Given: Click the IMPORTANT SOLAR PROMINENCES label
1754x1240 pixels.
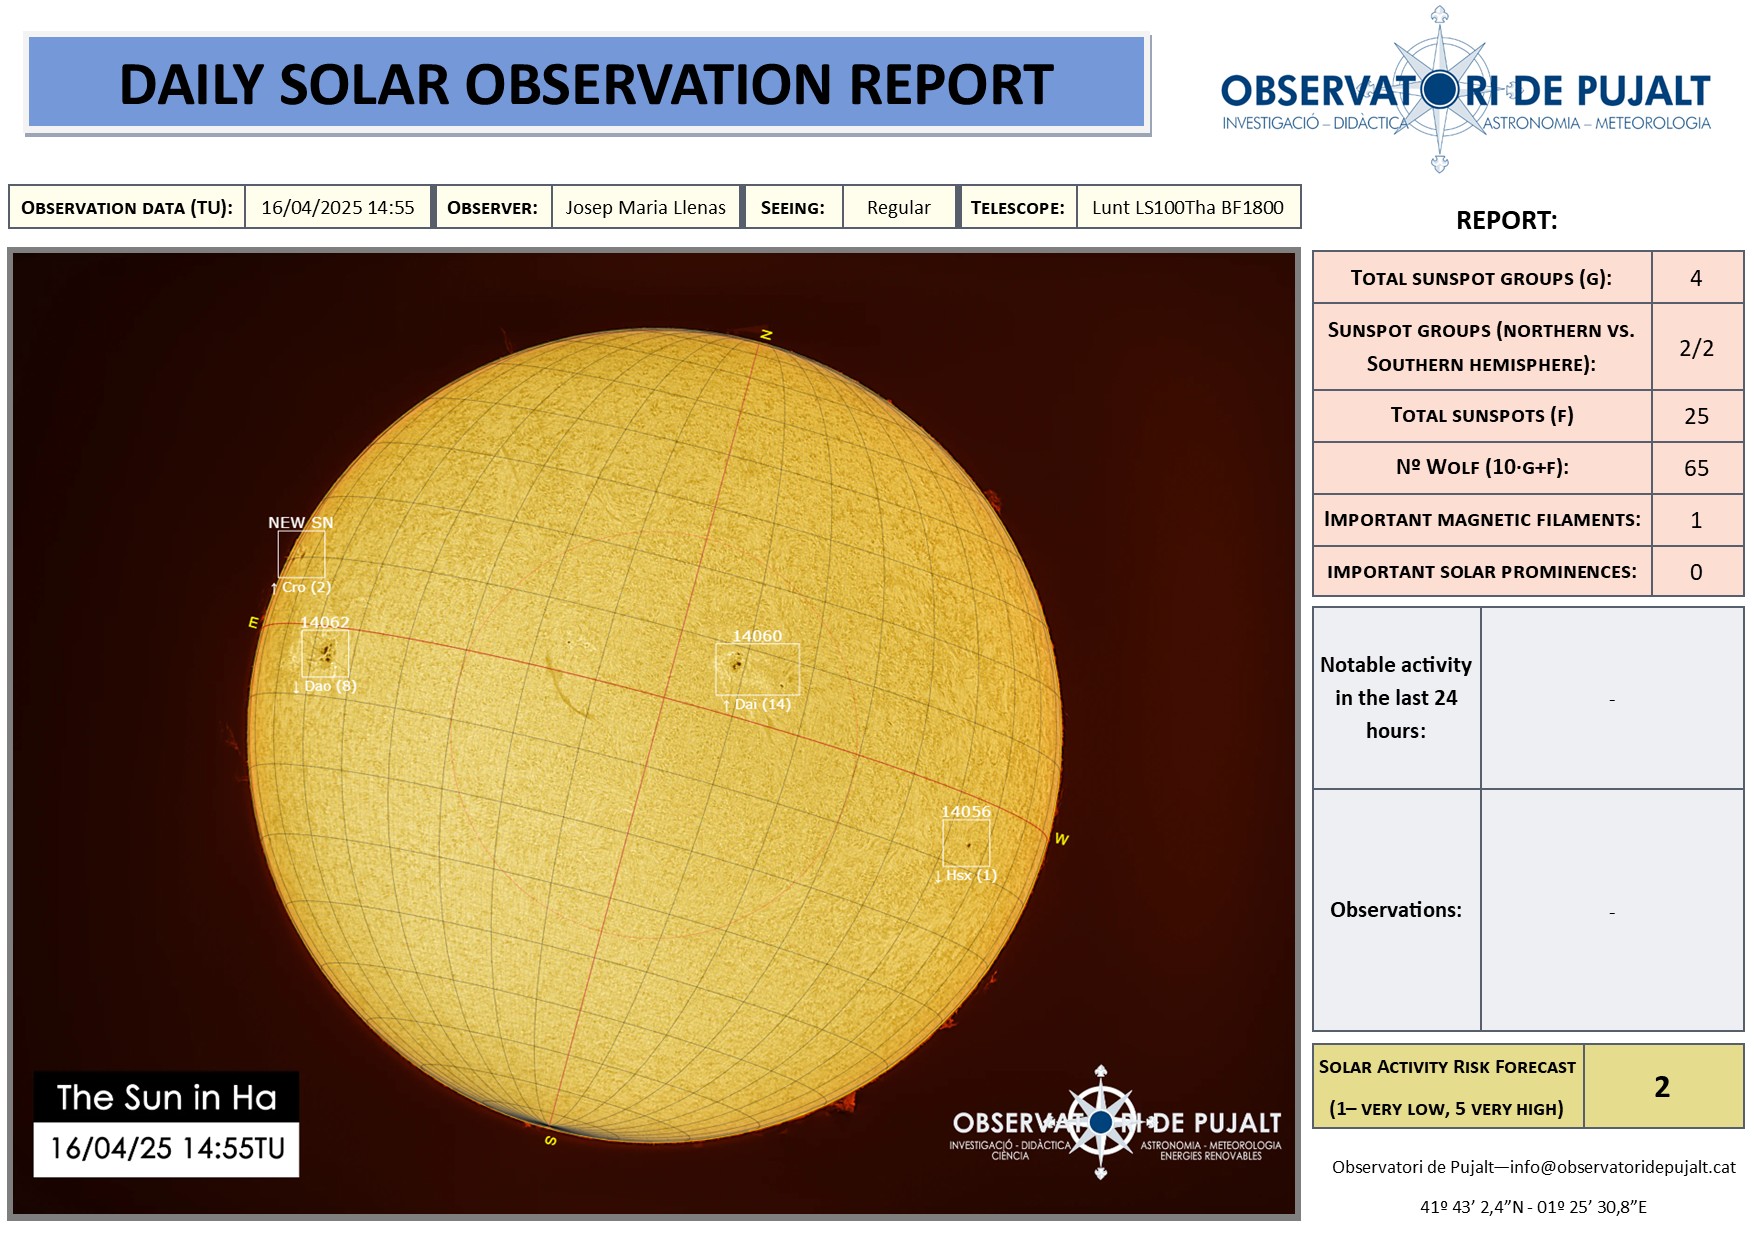Looking at the screenshot, I should pos(1482,572).
